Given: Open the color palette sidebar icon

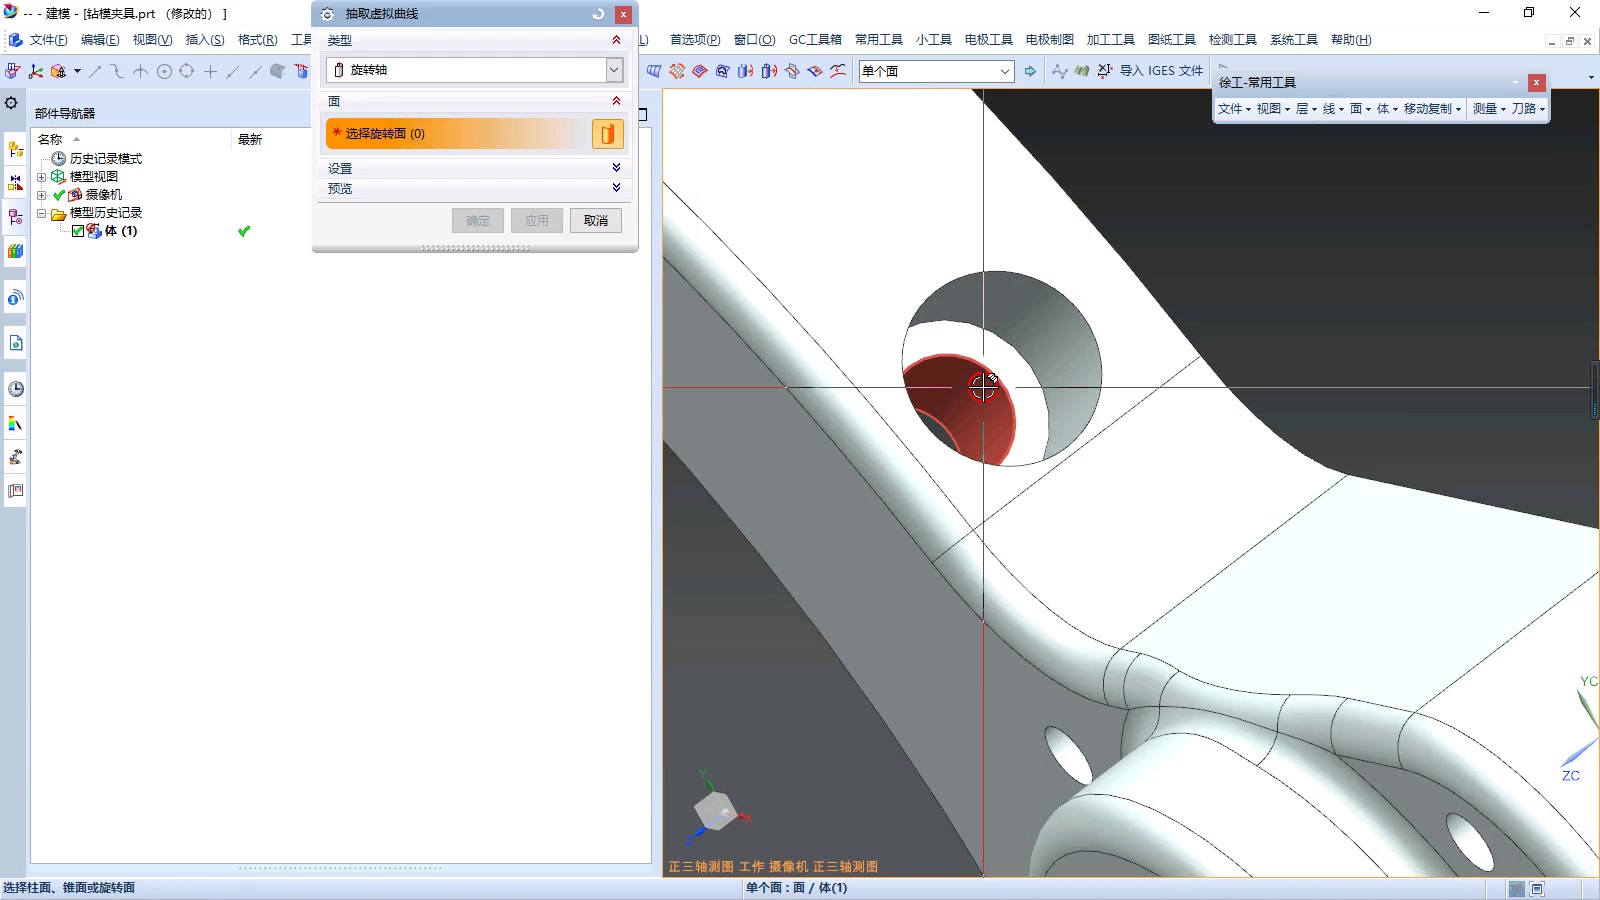Looking at the screenshot, I should click(x=15, y=423).
